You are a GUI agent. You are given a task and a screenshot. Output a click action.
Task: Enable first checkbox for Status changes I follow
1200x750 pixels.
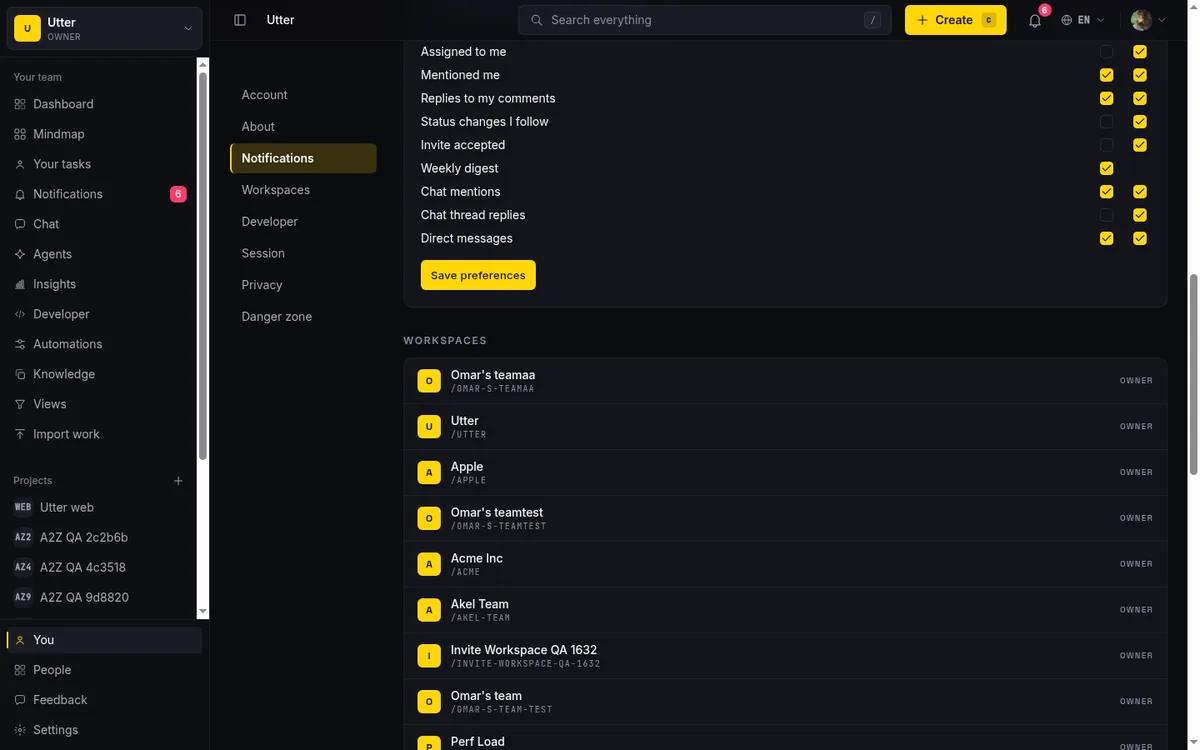coord(1106,122)
